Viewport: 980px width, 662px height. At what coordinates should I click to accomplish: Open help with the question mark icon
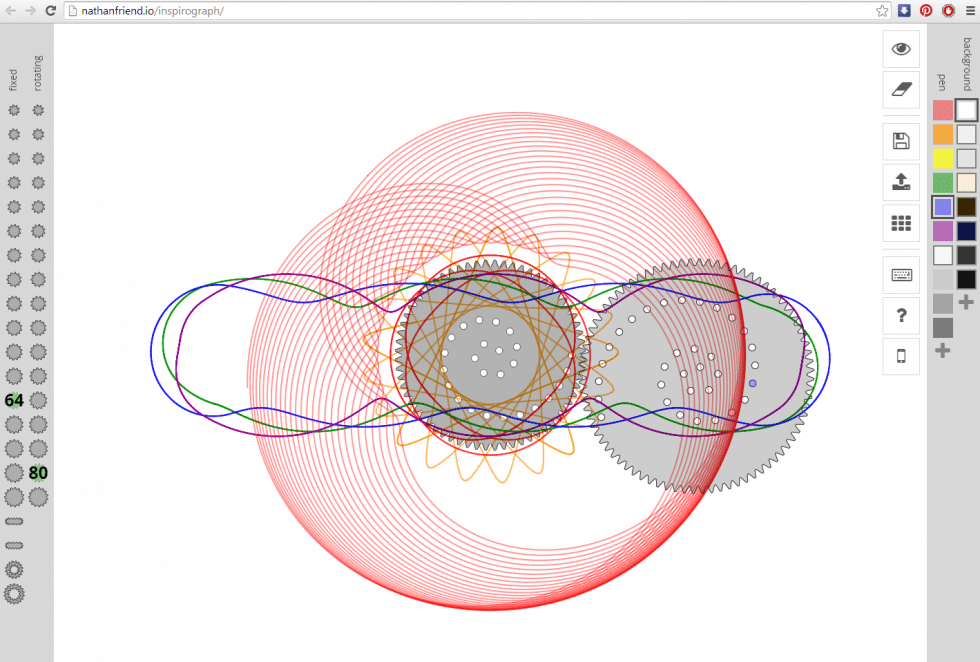901,315
